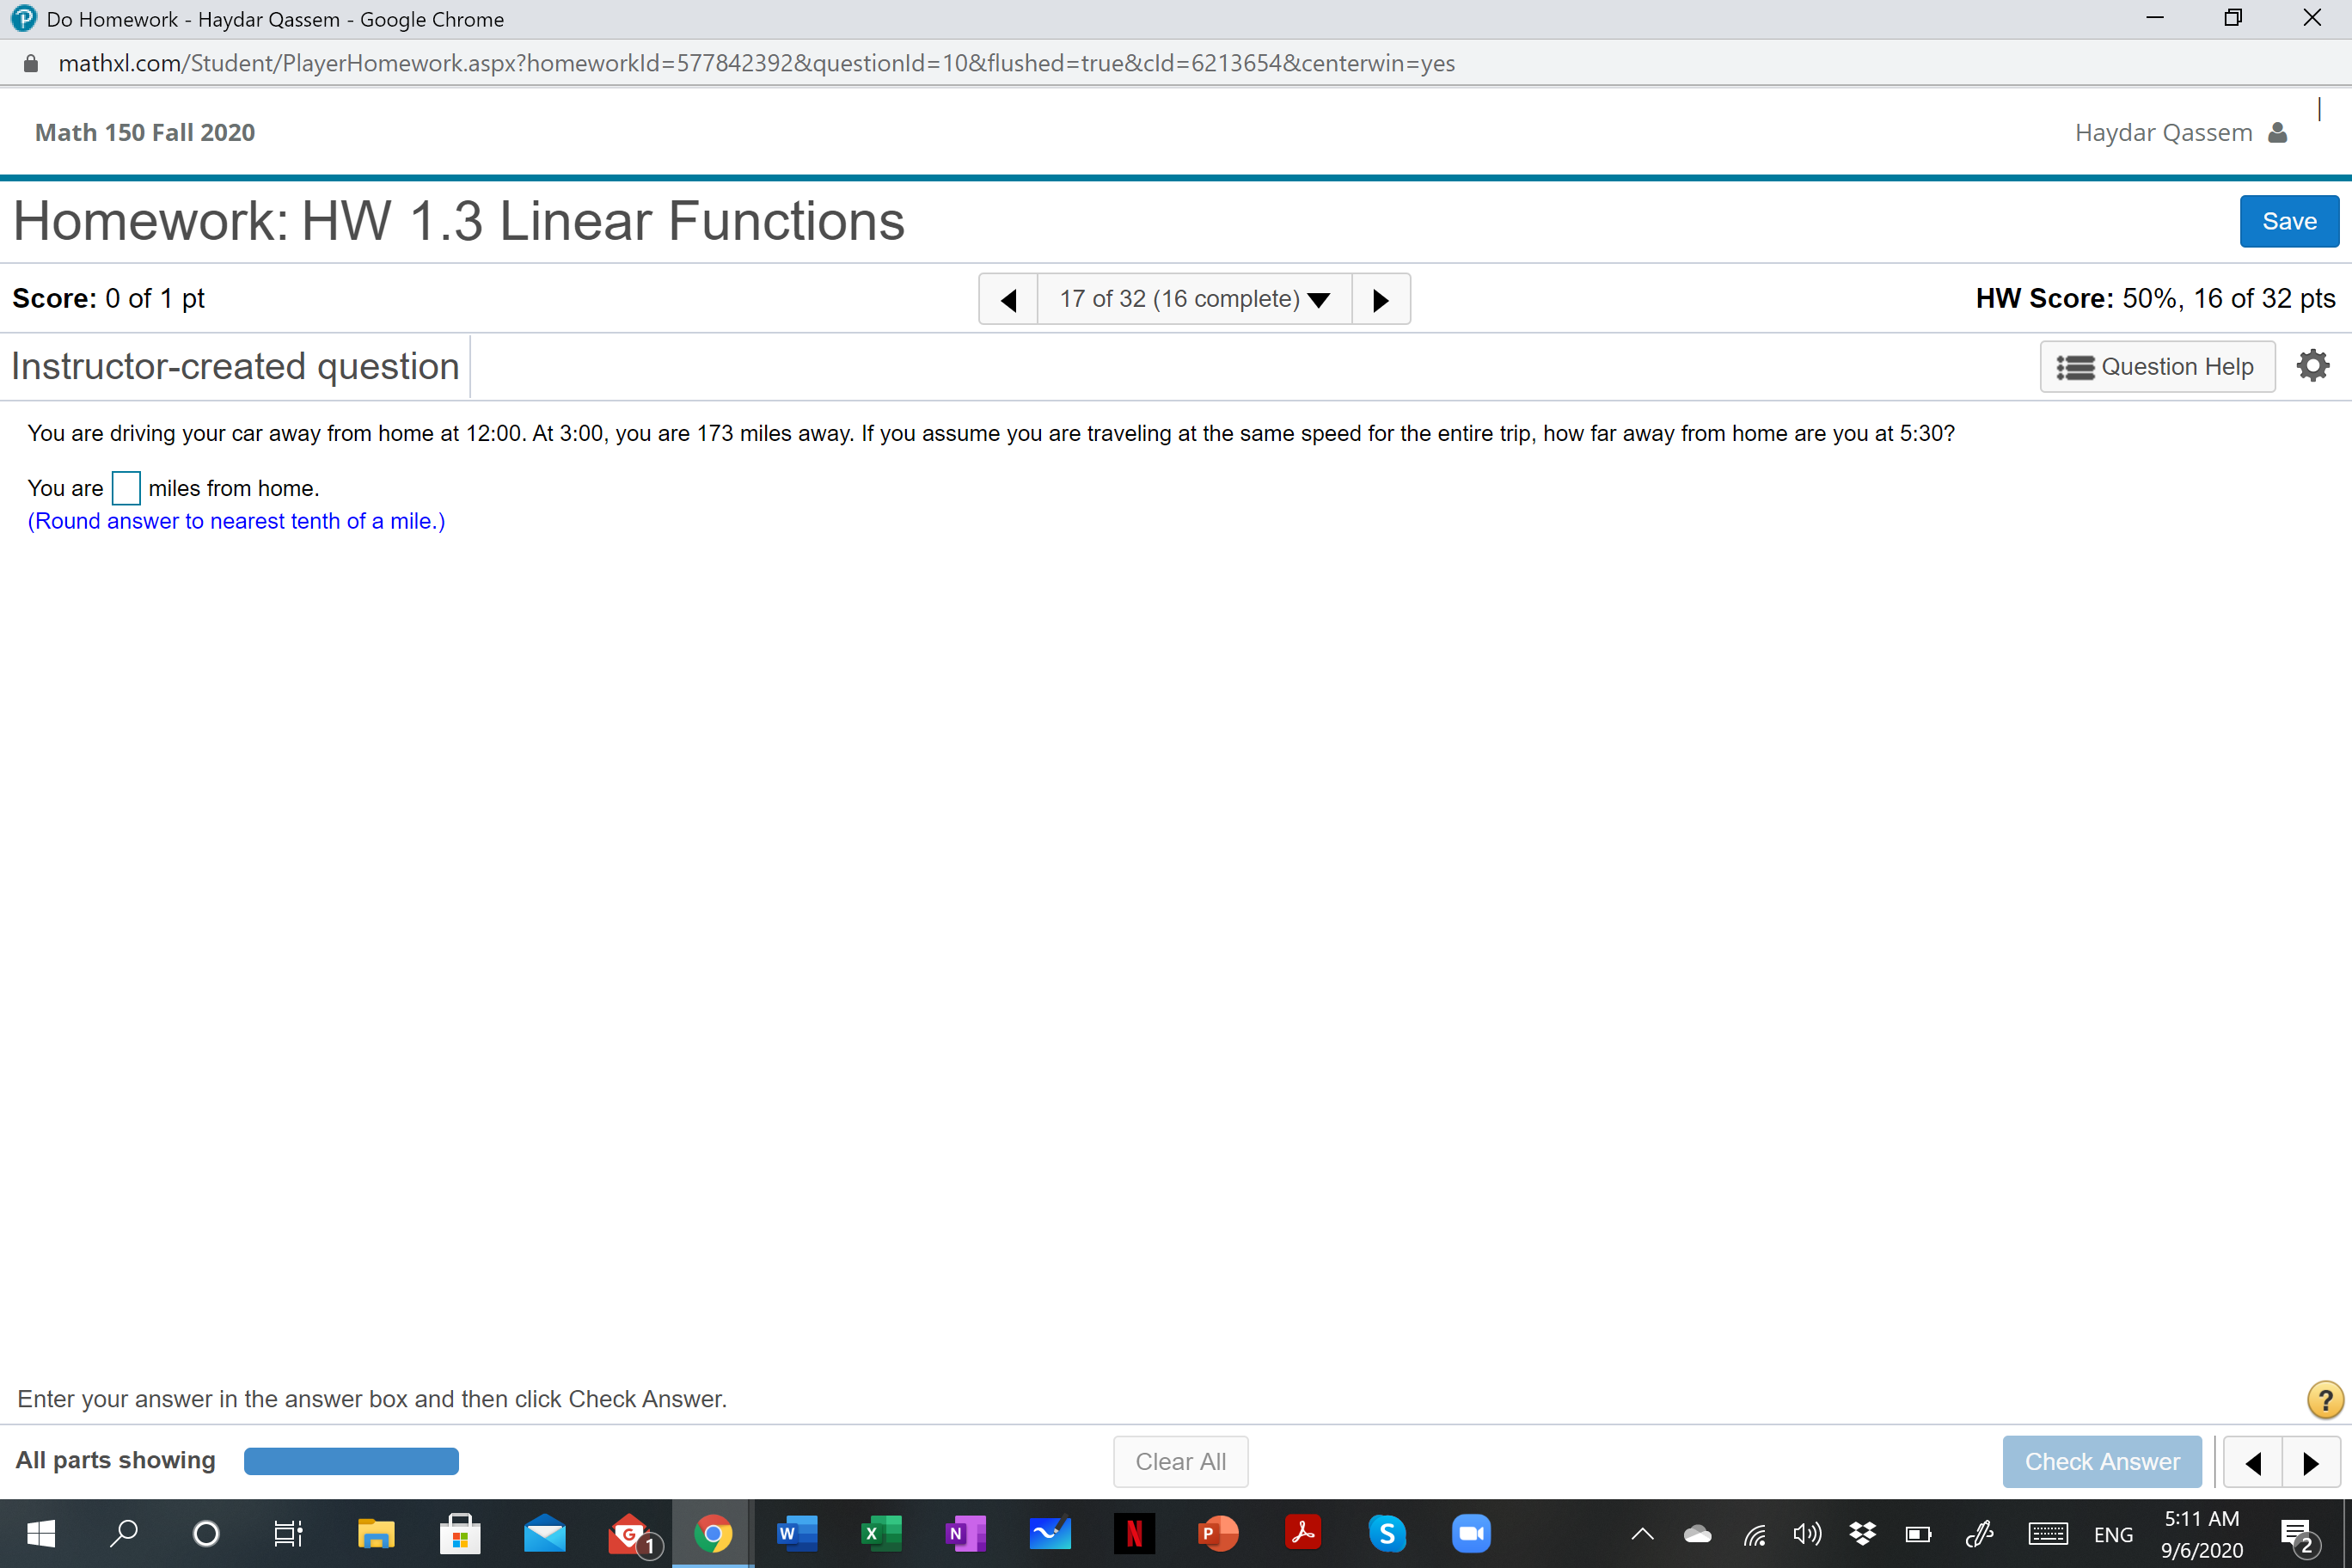Click the miles answer input box
This screenshot has height=1568, width=2352.
pyautogui.click(x=126, y=488)
